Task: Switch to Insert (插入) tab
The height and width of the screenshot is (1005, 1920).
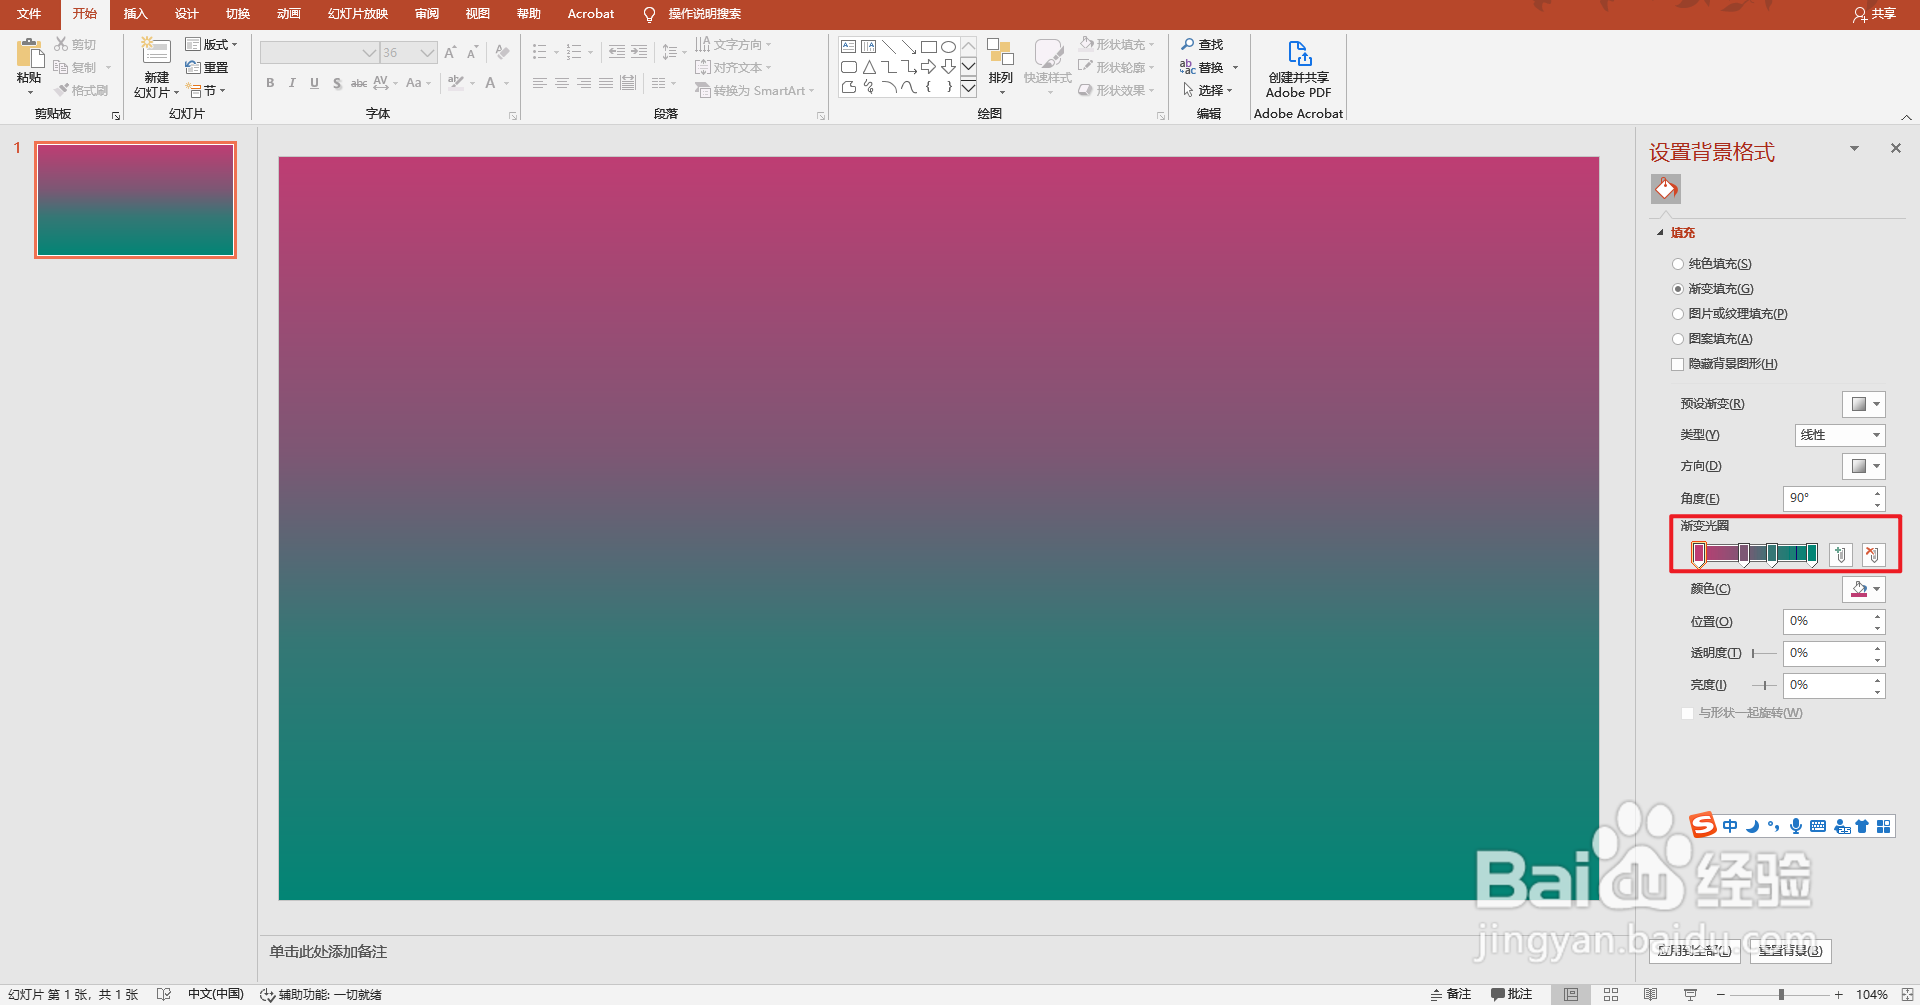Action: pyautogui.click(x=135, y=14)
